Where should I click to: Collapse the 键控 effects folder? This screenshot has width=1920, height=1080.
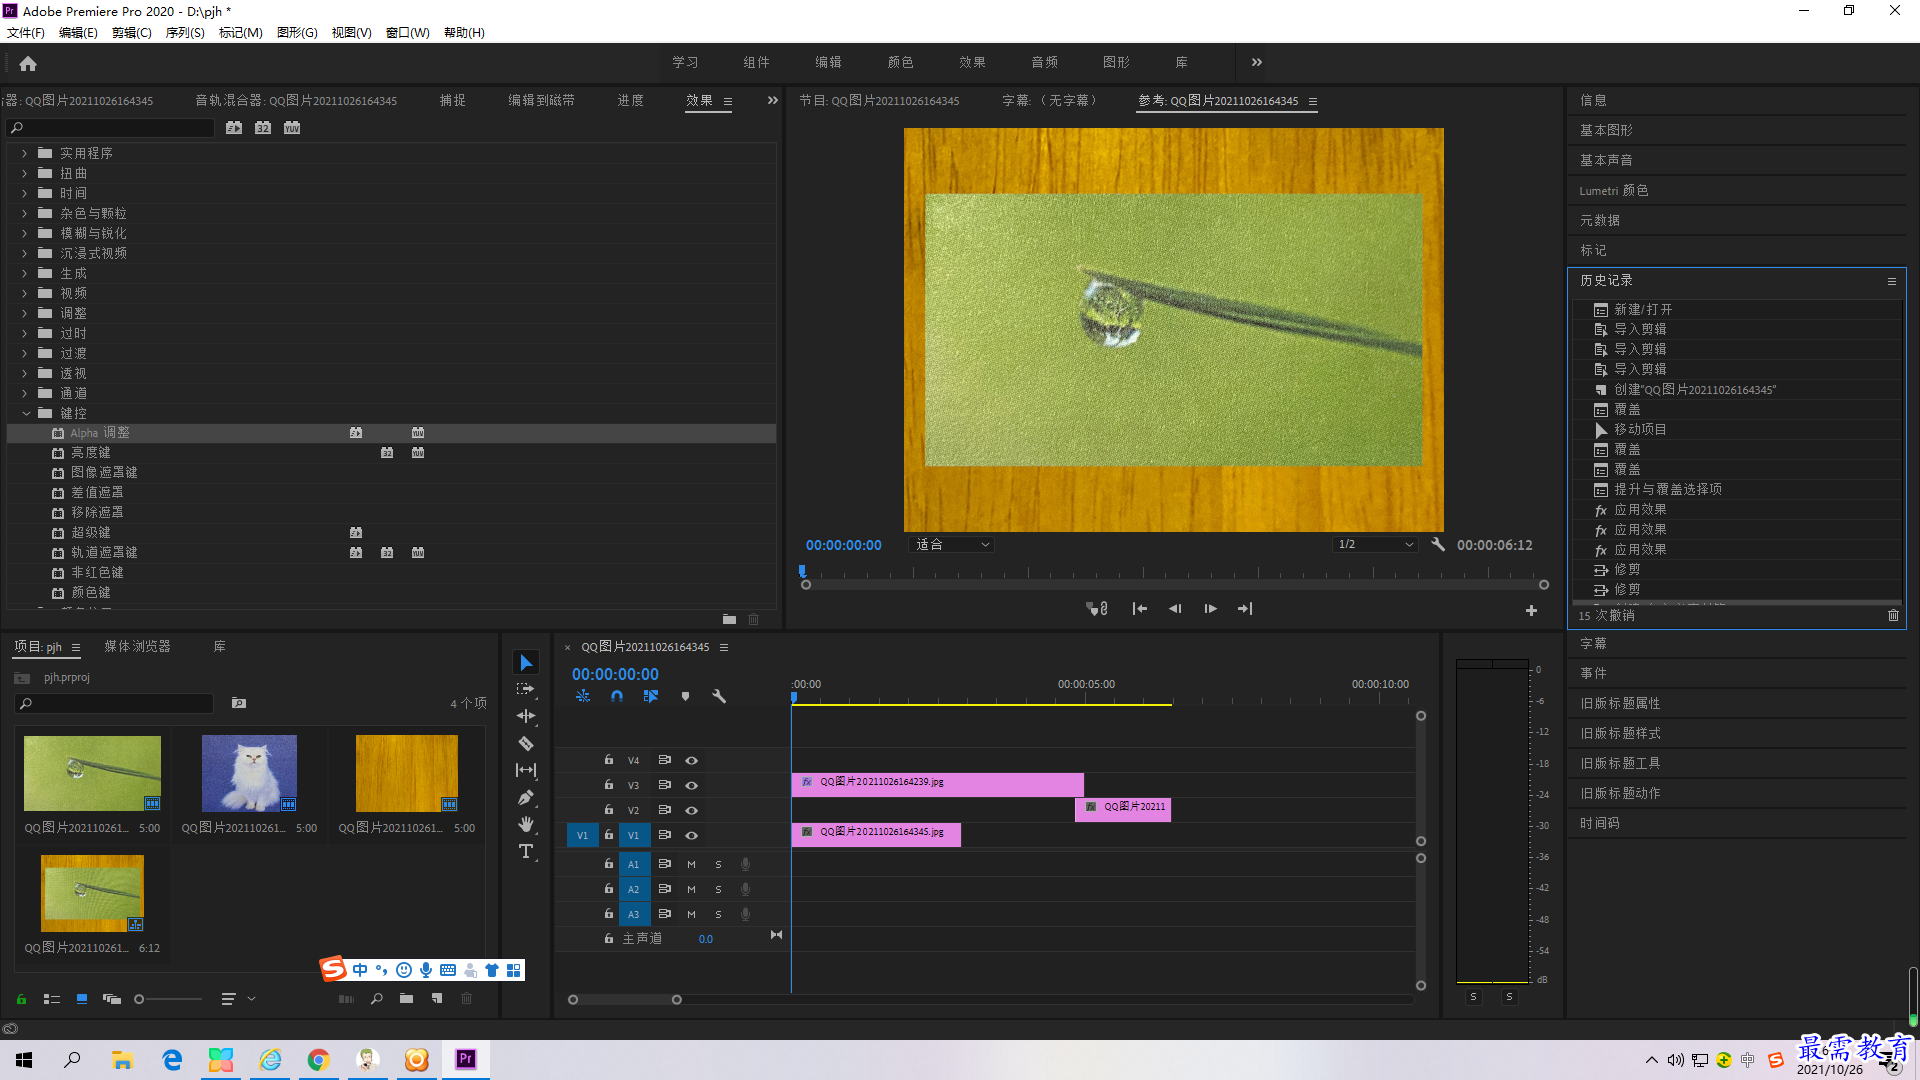point(25,413)
